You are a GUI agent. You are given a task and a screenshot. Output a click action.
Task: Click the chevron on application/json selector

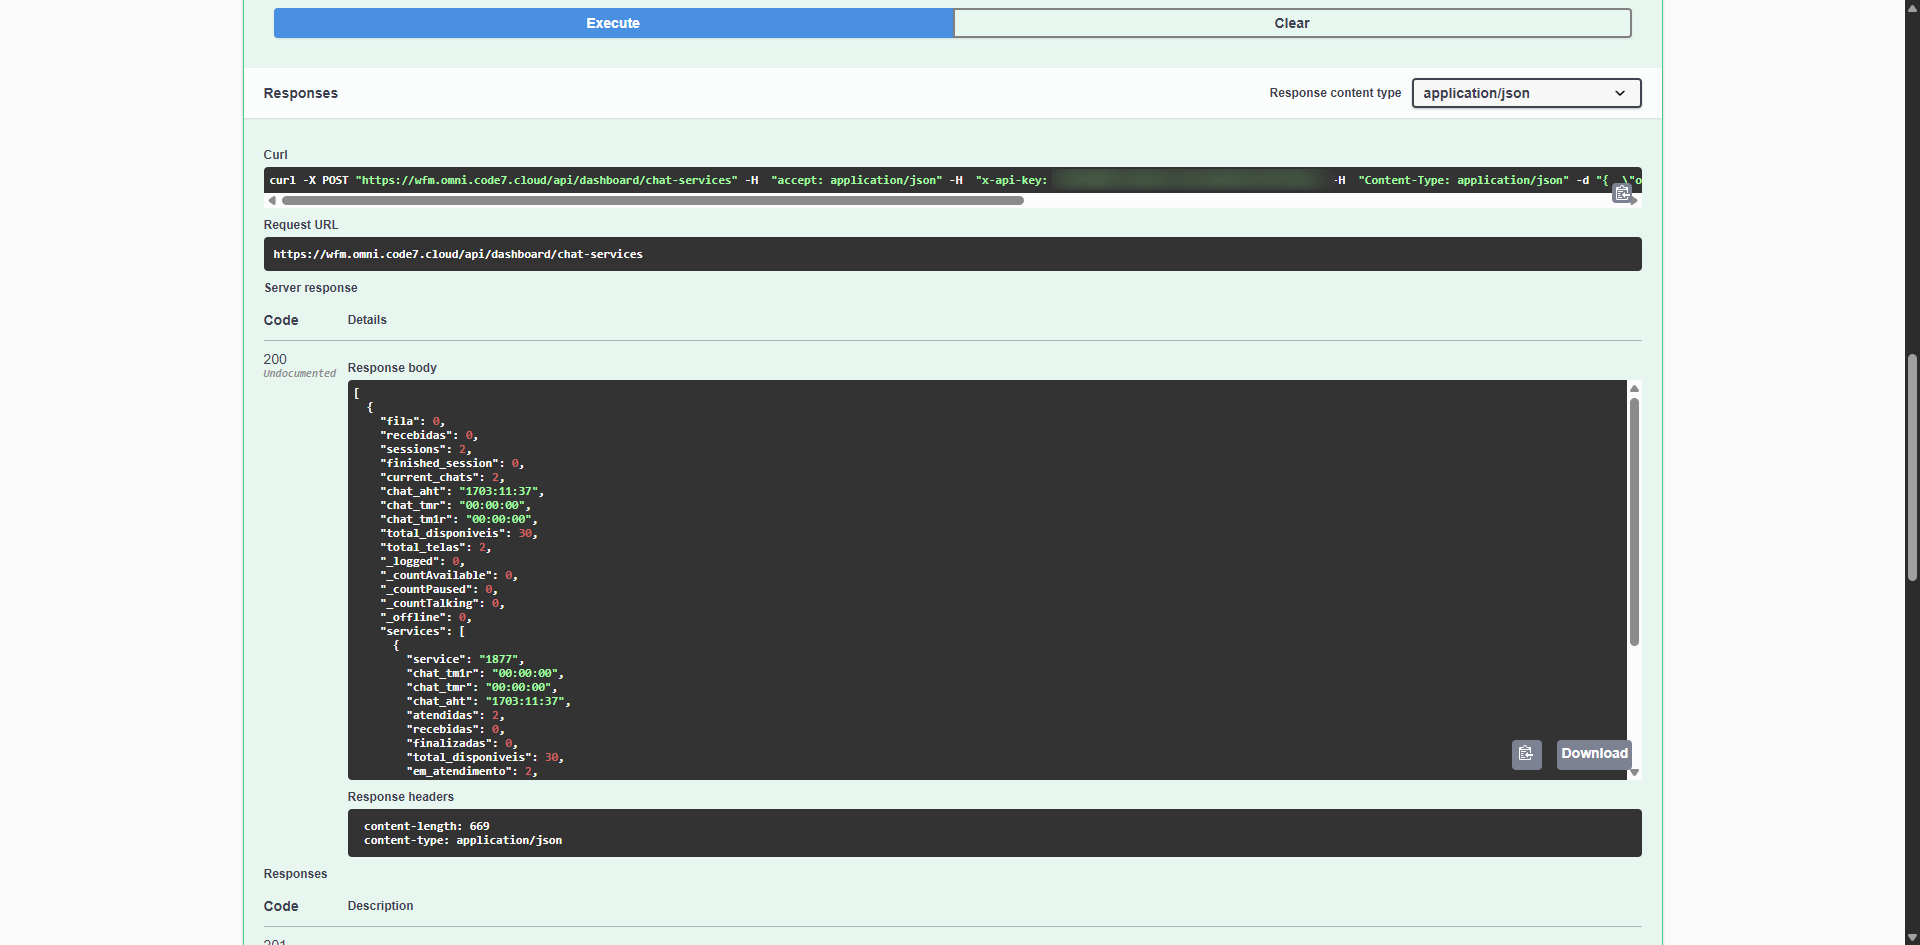(1620, 93)
